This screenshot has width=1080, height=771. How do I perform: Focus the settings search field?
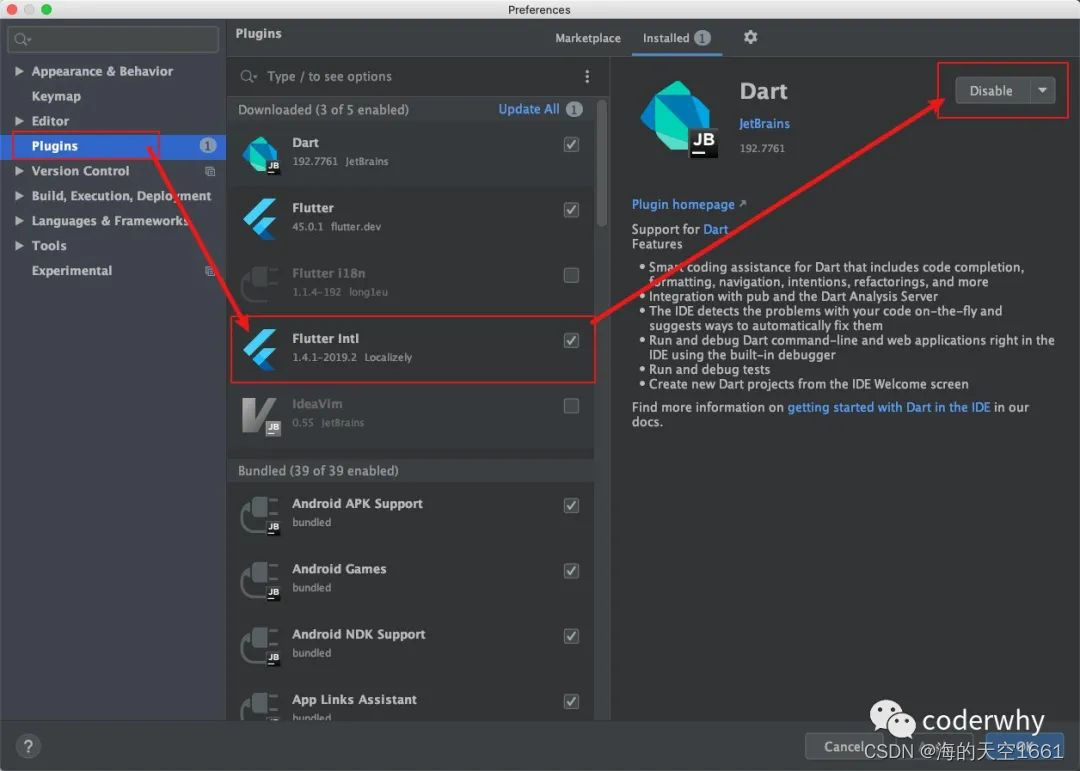coord(114,39)
